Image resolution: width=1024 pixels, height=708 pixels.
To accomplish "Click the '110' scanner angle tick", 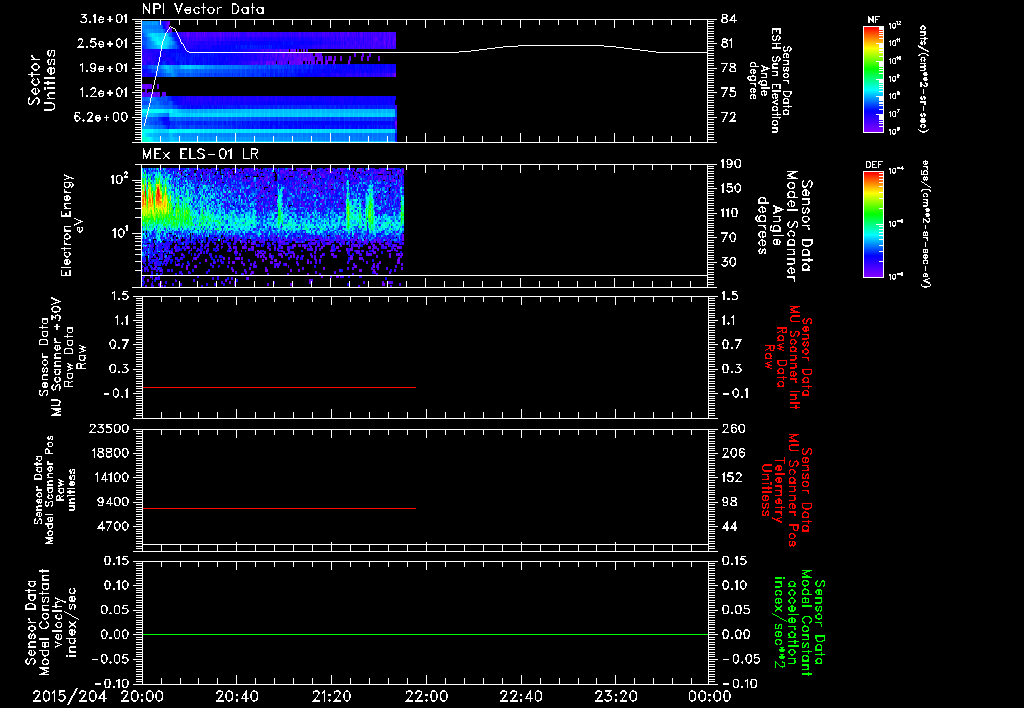I will click(x=732, y=213).
